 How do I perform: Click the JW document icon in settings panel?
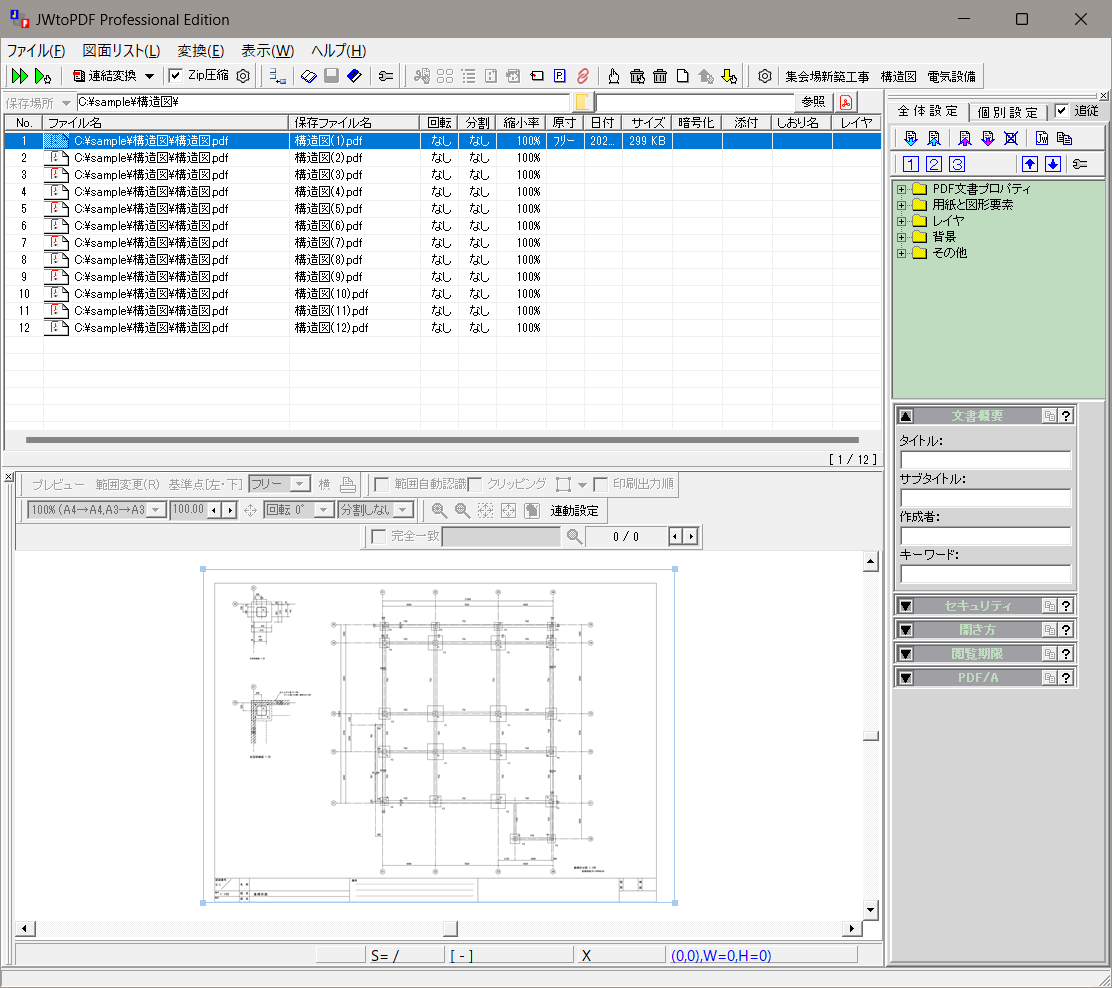click(1042, 139)
